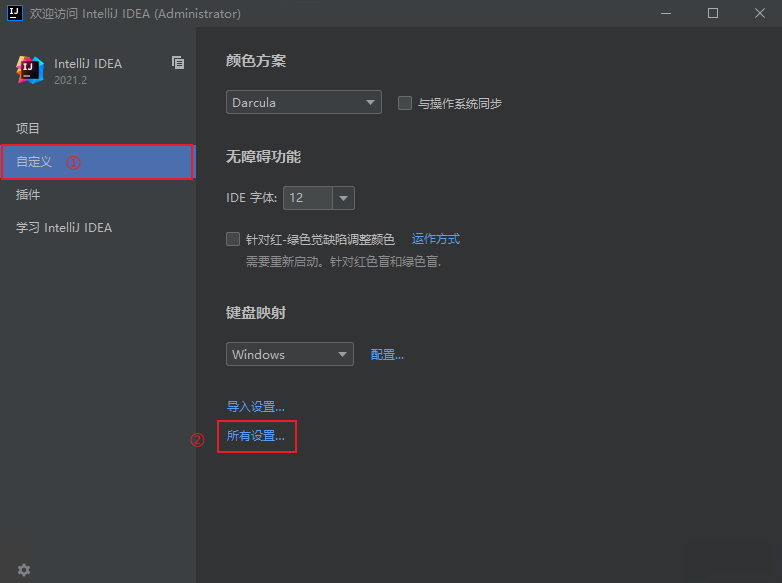This screenshot has width=782, height=583.
Task: Select the 自定义 (Customize) tab
Action: point(98,162)
